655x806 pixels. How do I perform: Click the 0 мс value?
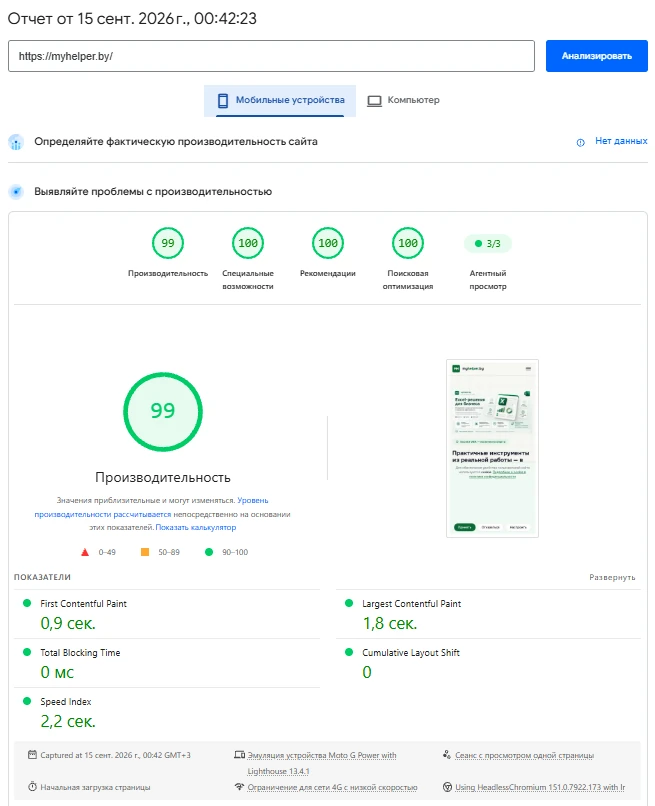(57, 672)
